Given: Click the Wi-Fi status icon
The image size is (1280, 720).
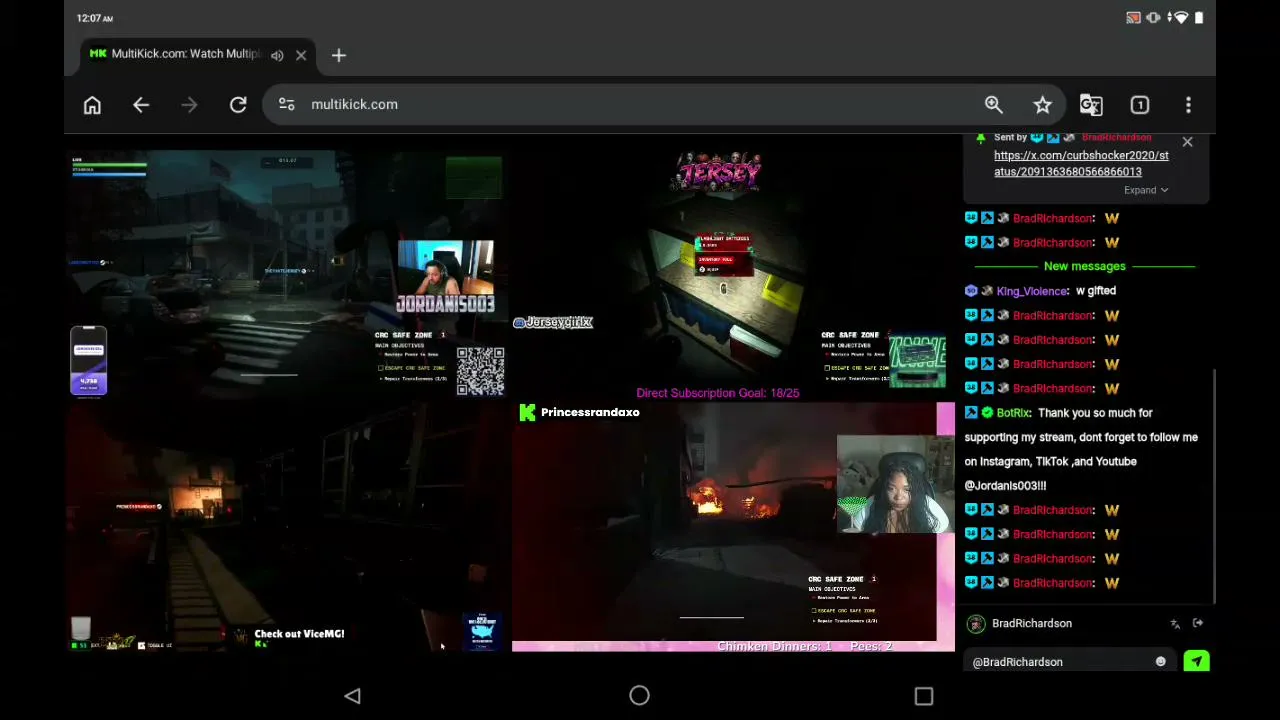Looking at the screenshot, I should [1180, 18].
